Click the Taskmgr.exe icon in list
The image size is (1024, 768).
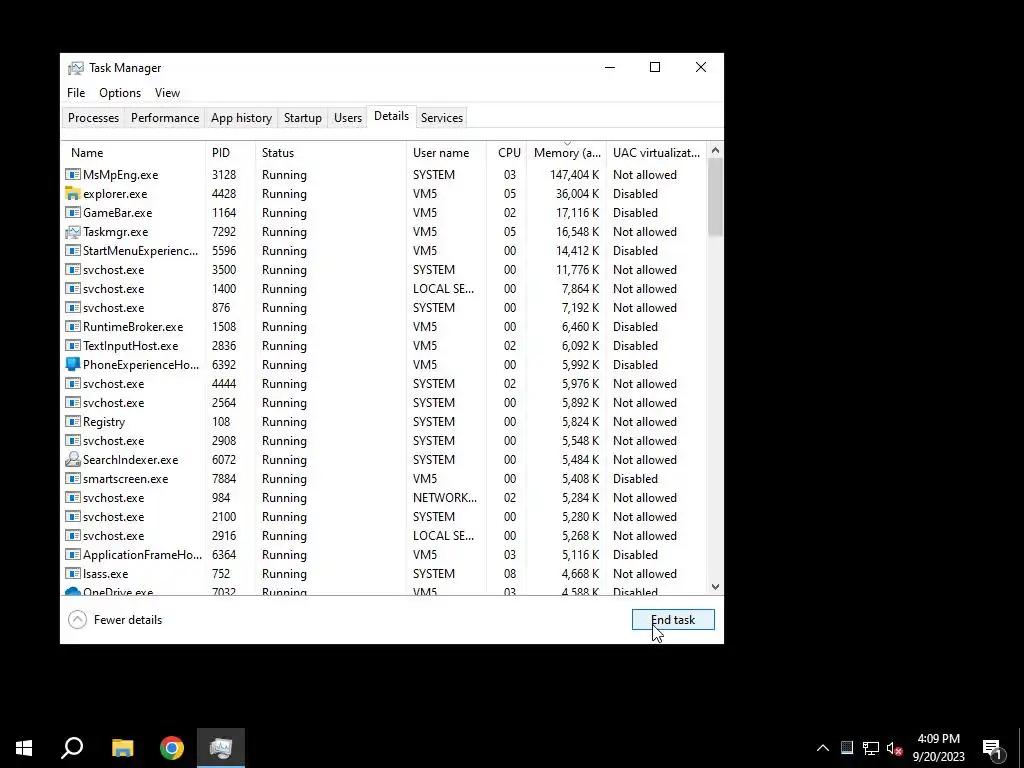pos(72,232)
